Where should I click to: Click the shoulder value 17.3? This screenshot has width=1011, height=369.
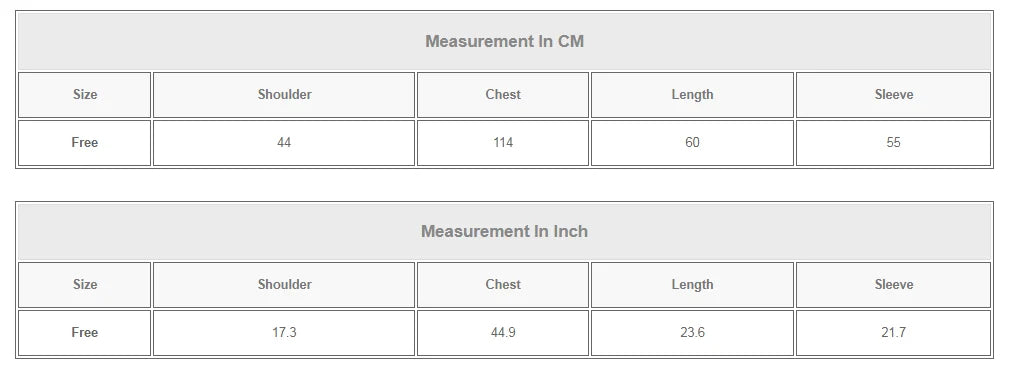[284, 333]
